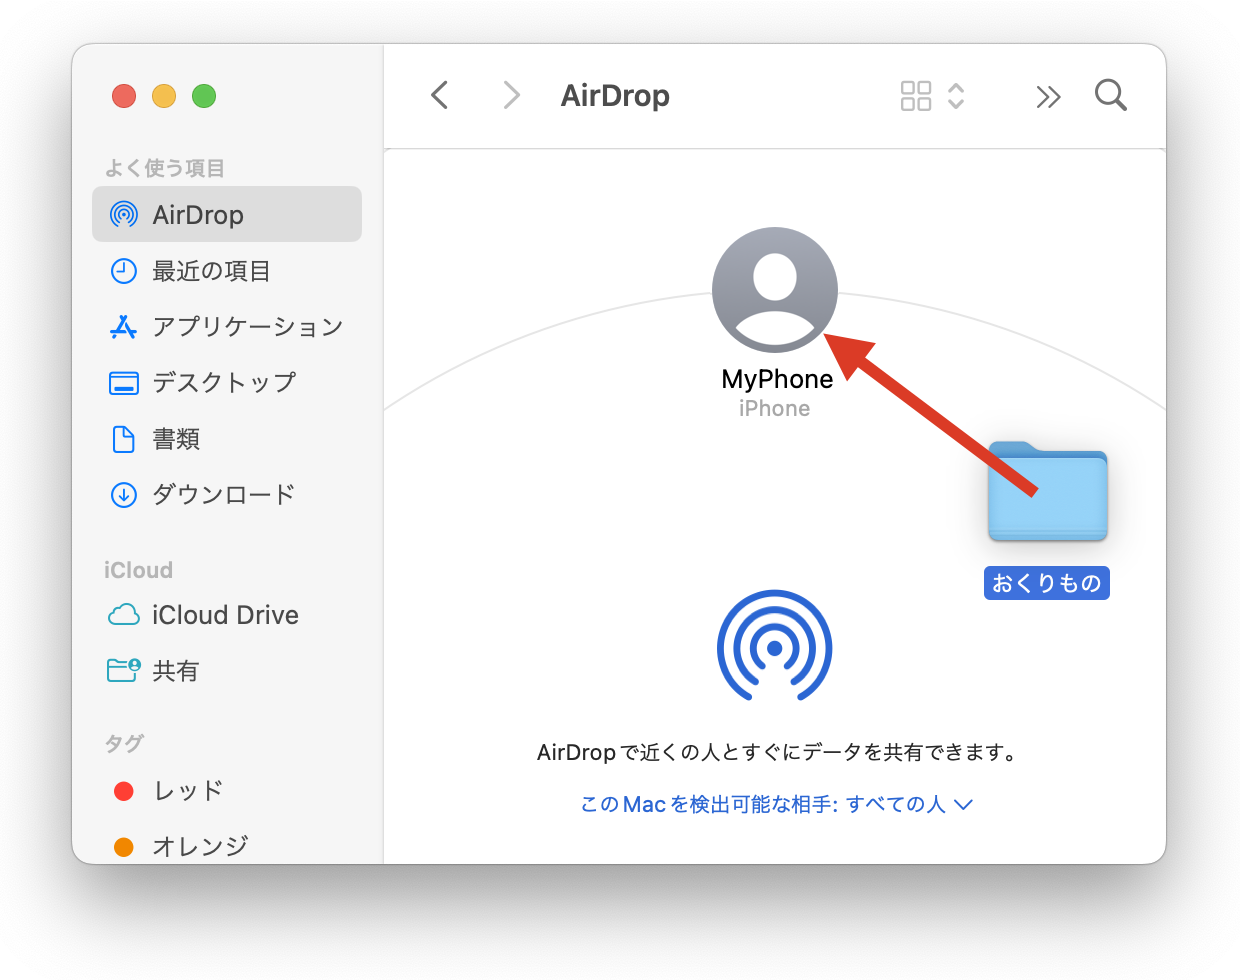Show more toolbar items via double chevron

1048,96
